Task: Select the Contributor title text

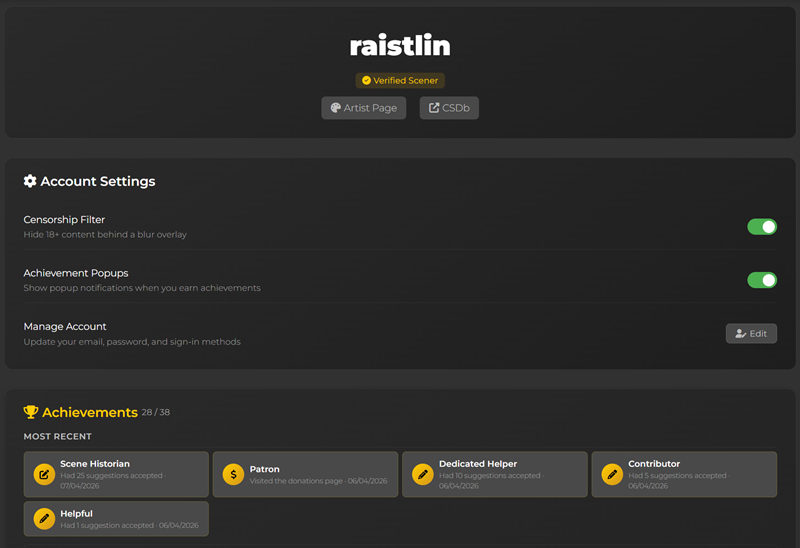Action: click(654, 464)
